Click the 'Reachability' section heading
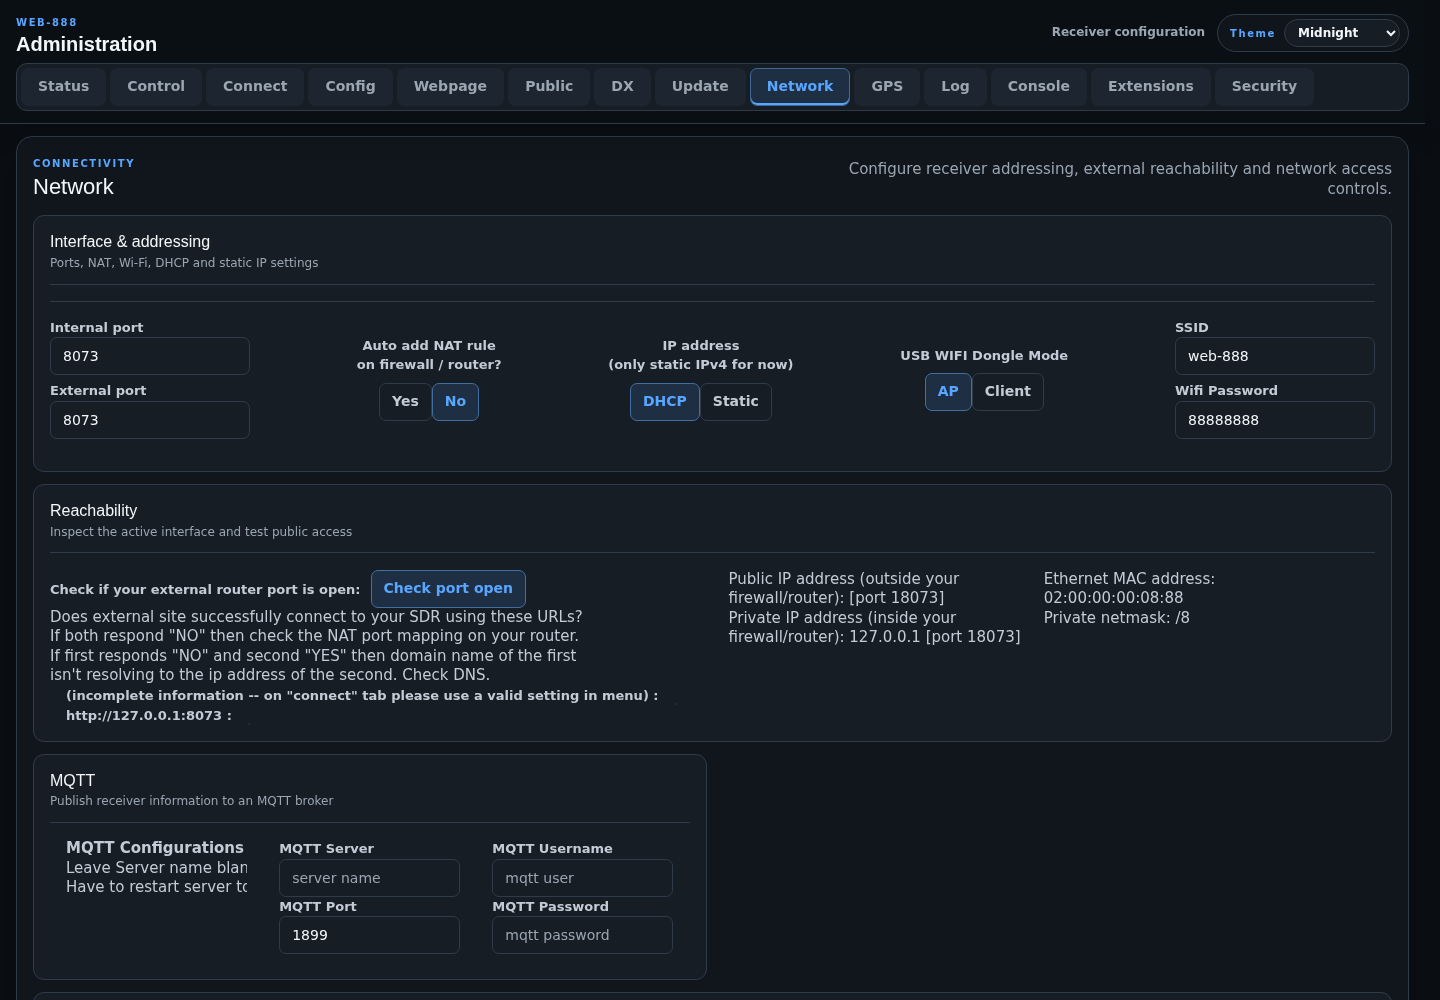1440x1000 pixels. 93,511
